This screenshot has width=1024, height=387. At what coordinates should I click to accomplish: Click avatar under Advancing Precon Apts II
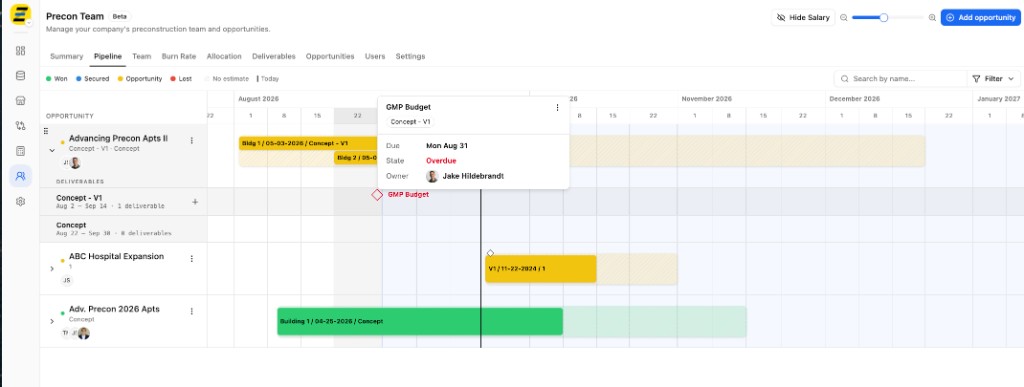pyautogui.click(x=75, y=163)
